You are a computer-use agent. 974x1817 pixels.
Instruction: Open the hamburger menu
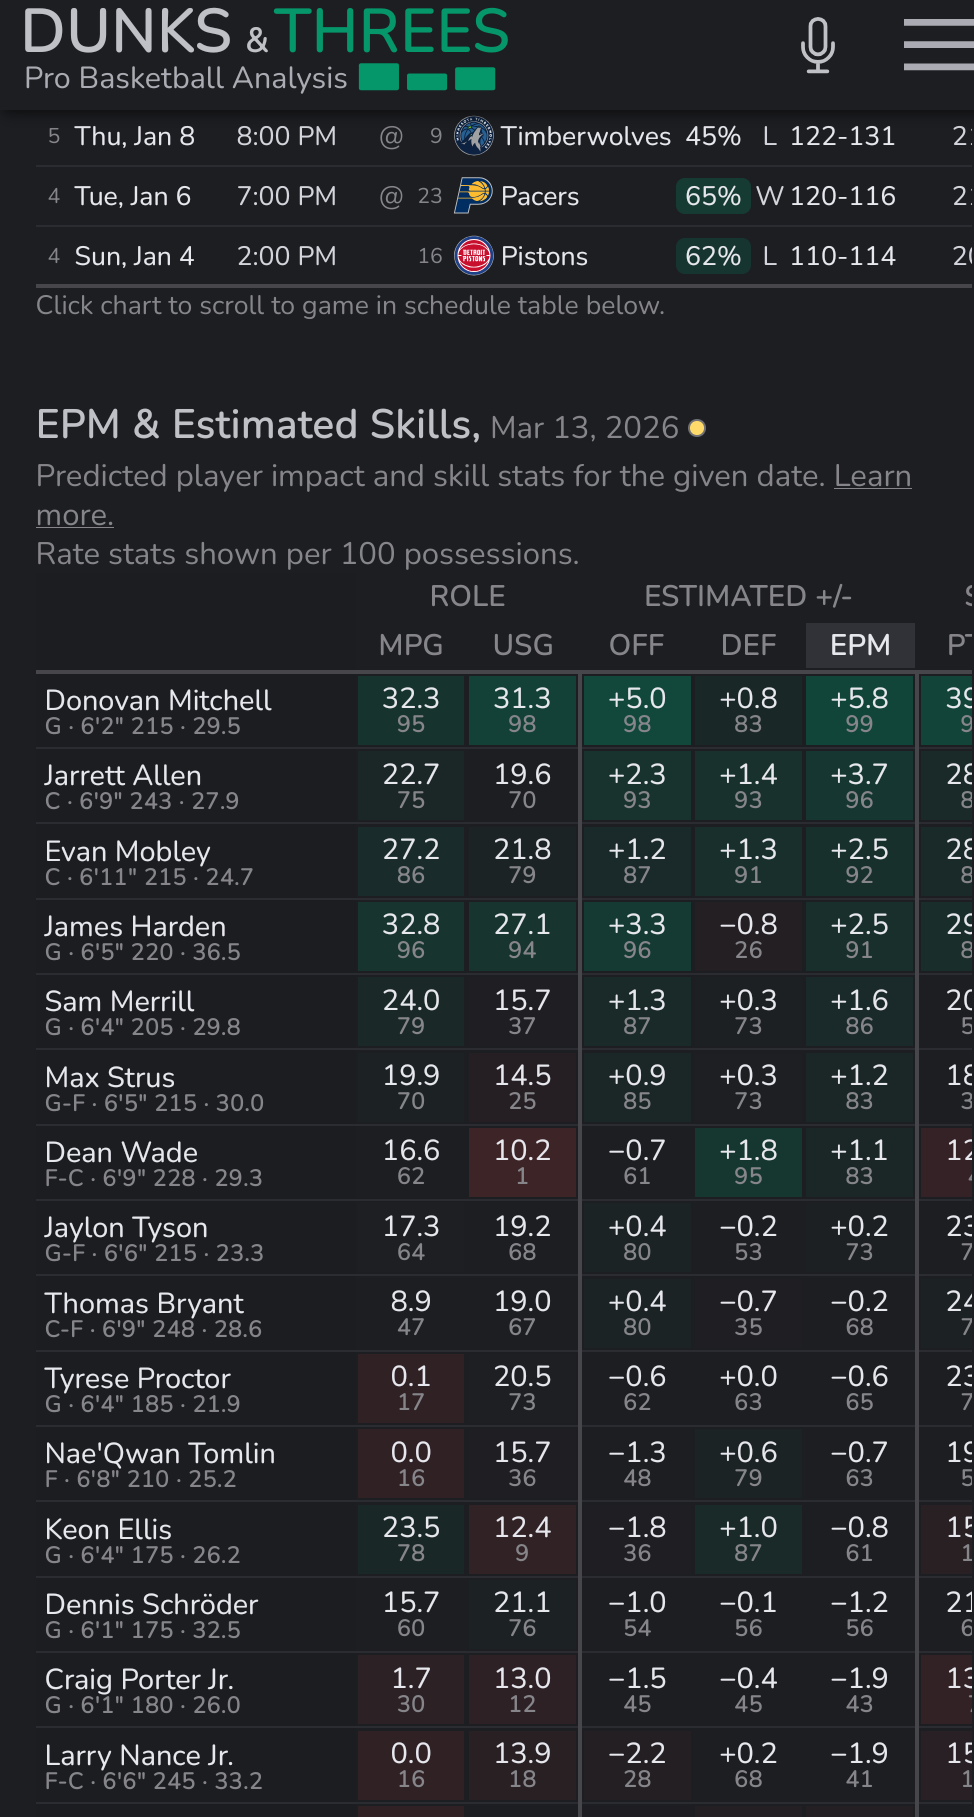pos(938,45)
